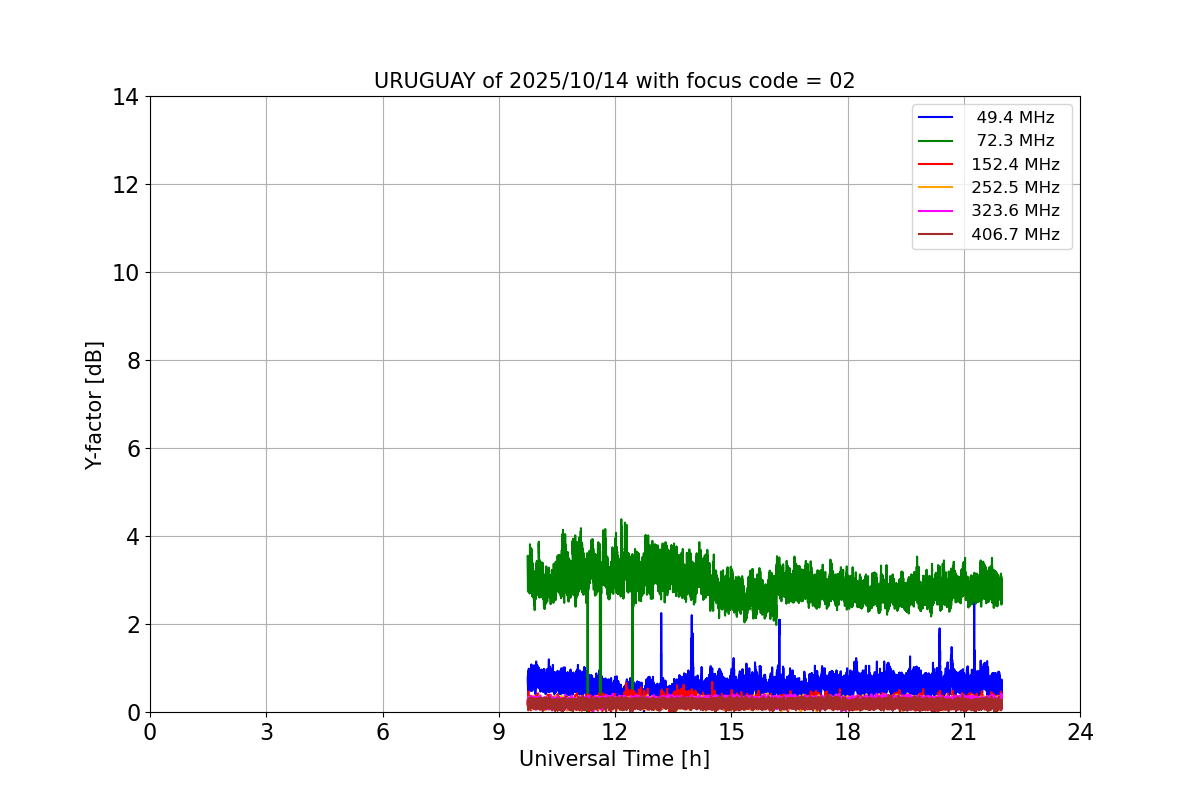Select the 152.4 MHz legend label
The width and height of the screenshot is (1200, 800).
point(1015,165)
